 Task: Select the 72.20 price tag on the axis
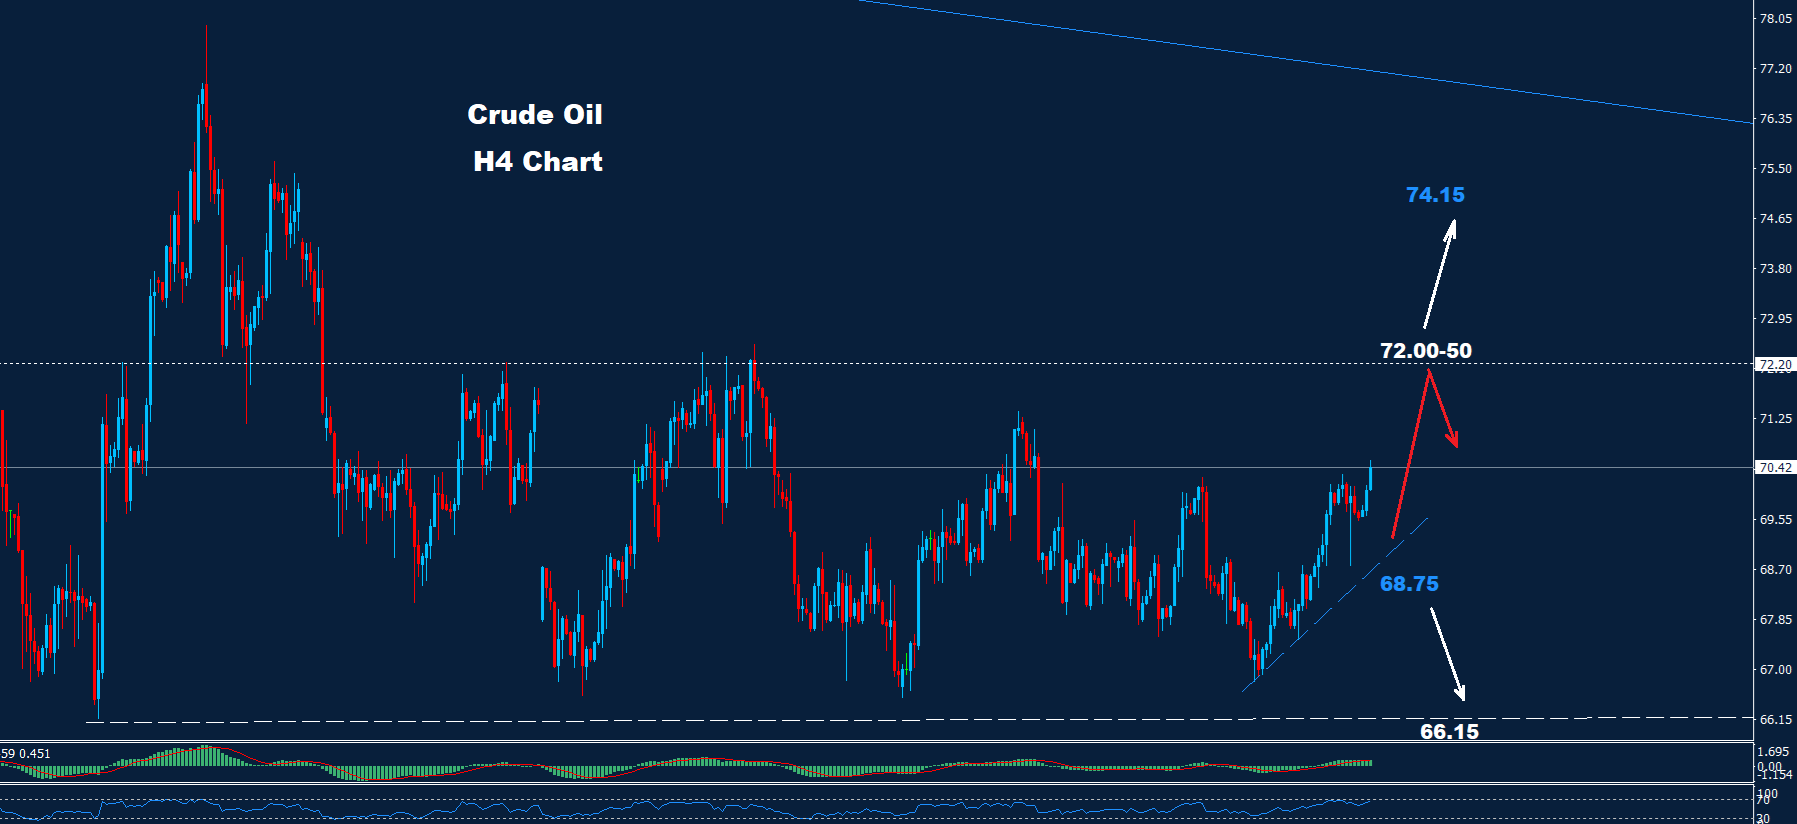coord(1775,365)
